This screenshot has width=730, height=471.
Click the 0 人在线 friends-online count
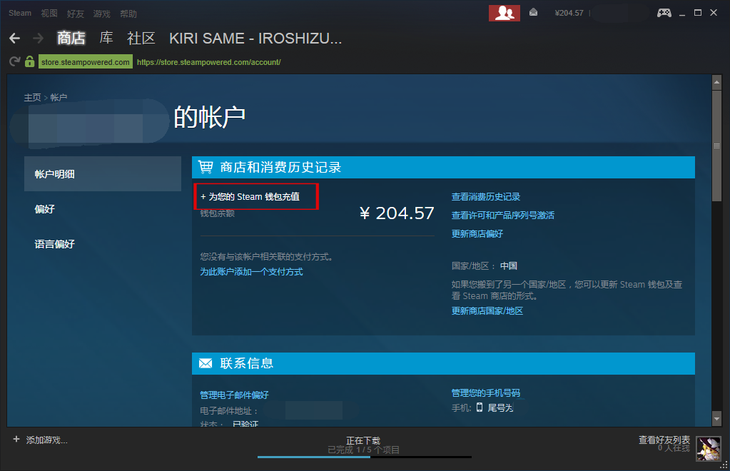click(x=674, y=448)
